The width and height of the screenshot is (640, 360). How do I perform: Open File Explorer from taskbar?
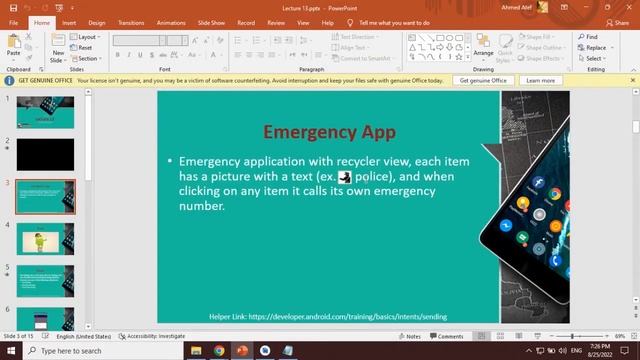[x=196, y=351]
